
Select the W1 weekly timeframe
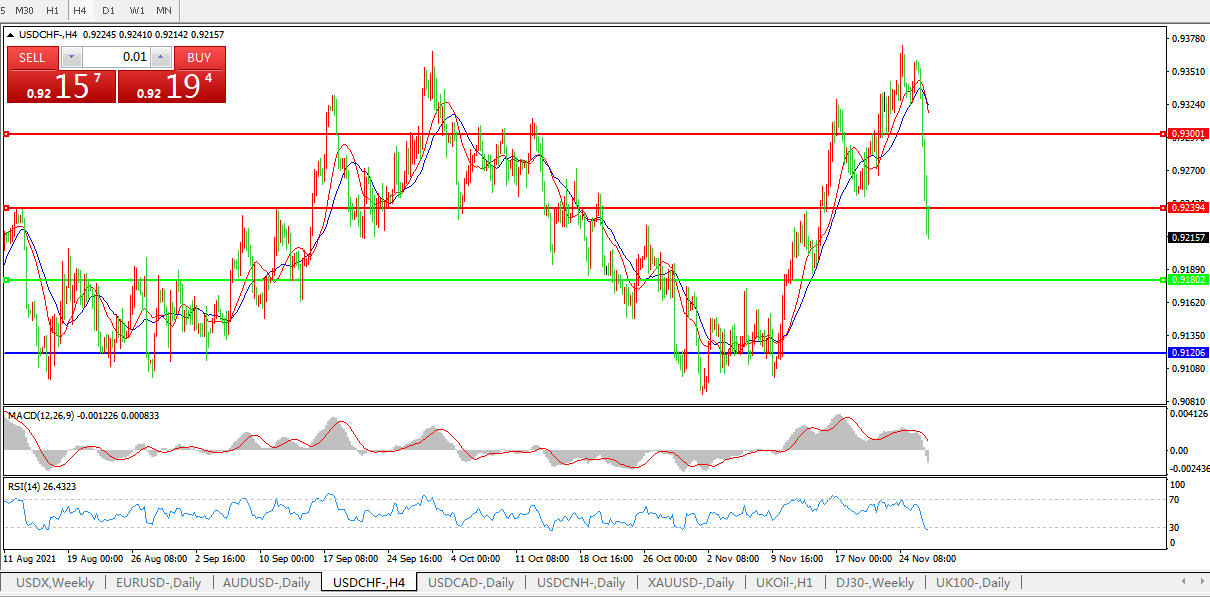coord(137,10)
